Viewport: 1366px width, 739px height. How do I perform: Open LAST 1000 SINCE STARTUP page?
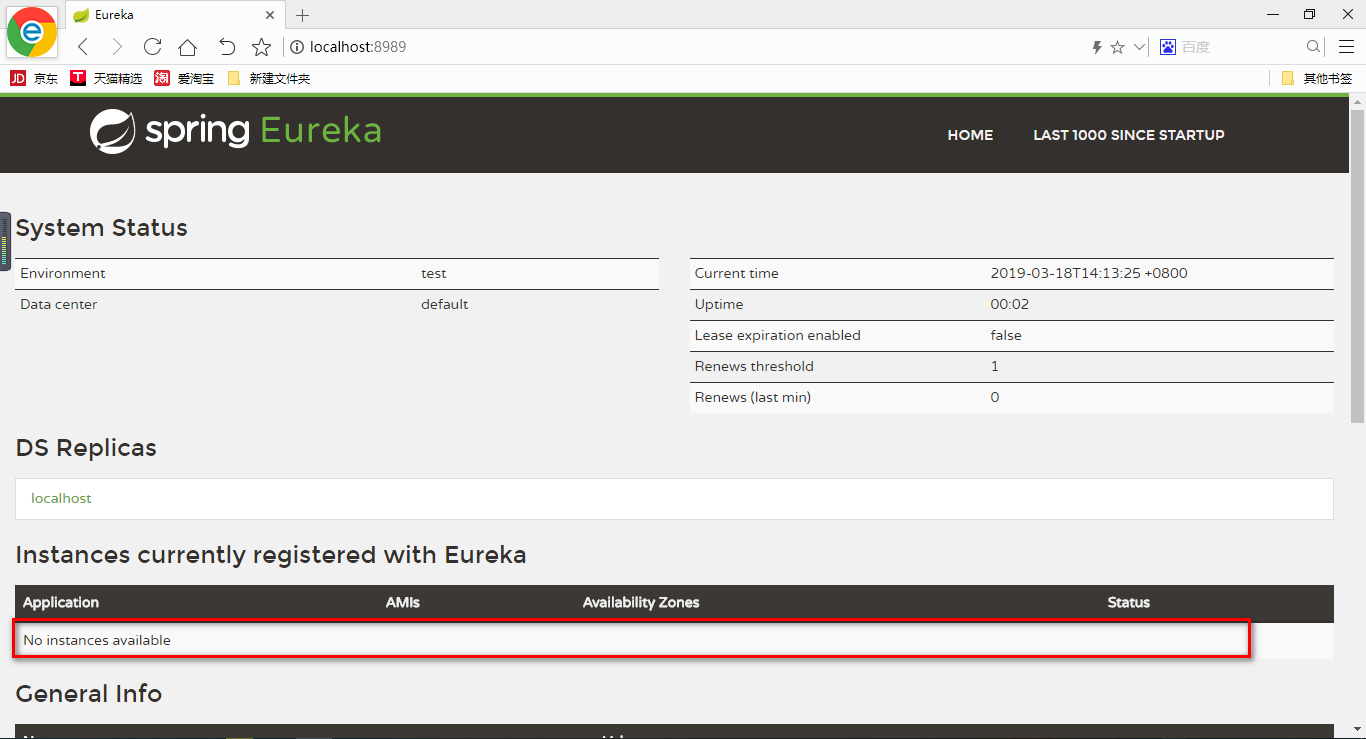click(x=1129, y=135)
